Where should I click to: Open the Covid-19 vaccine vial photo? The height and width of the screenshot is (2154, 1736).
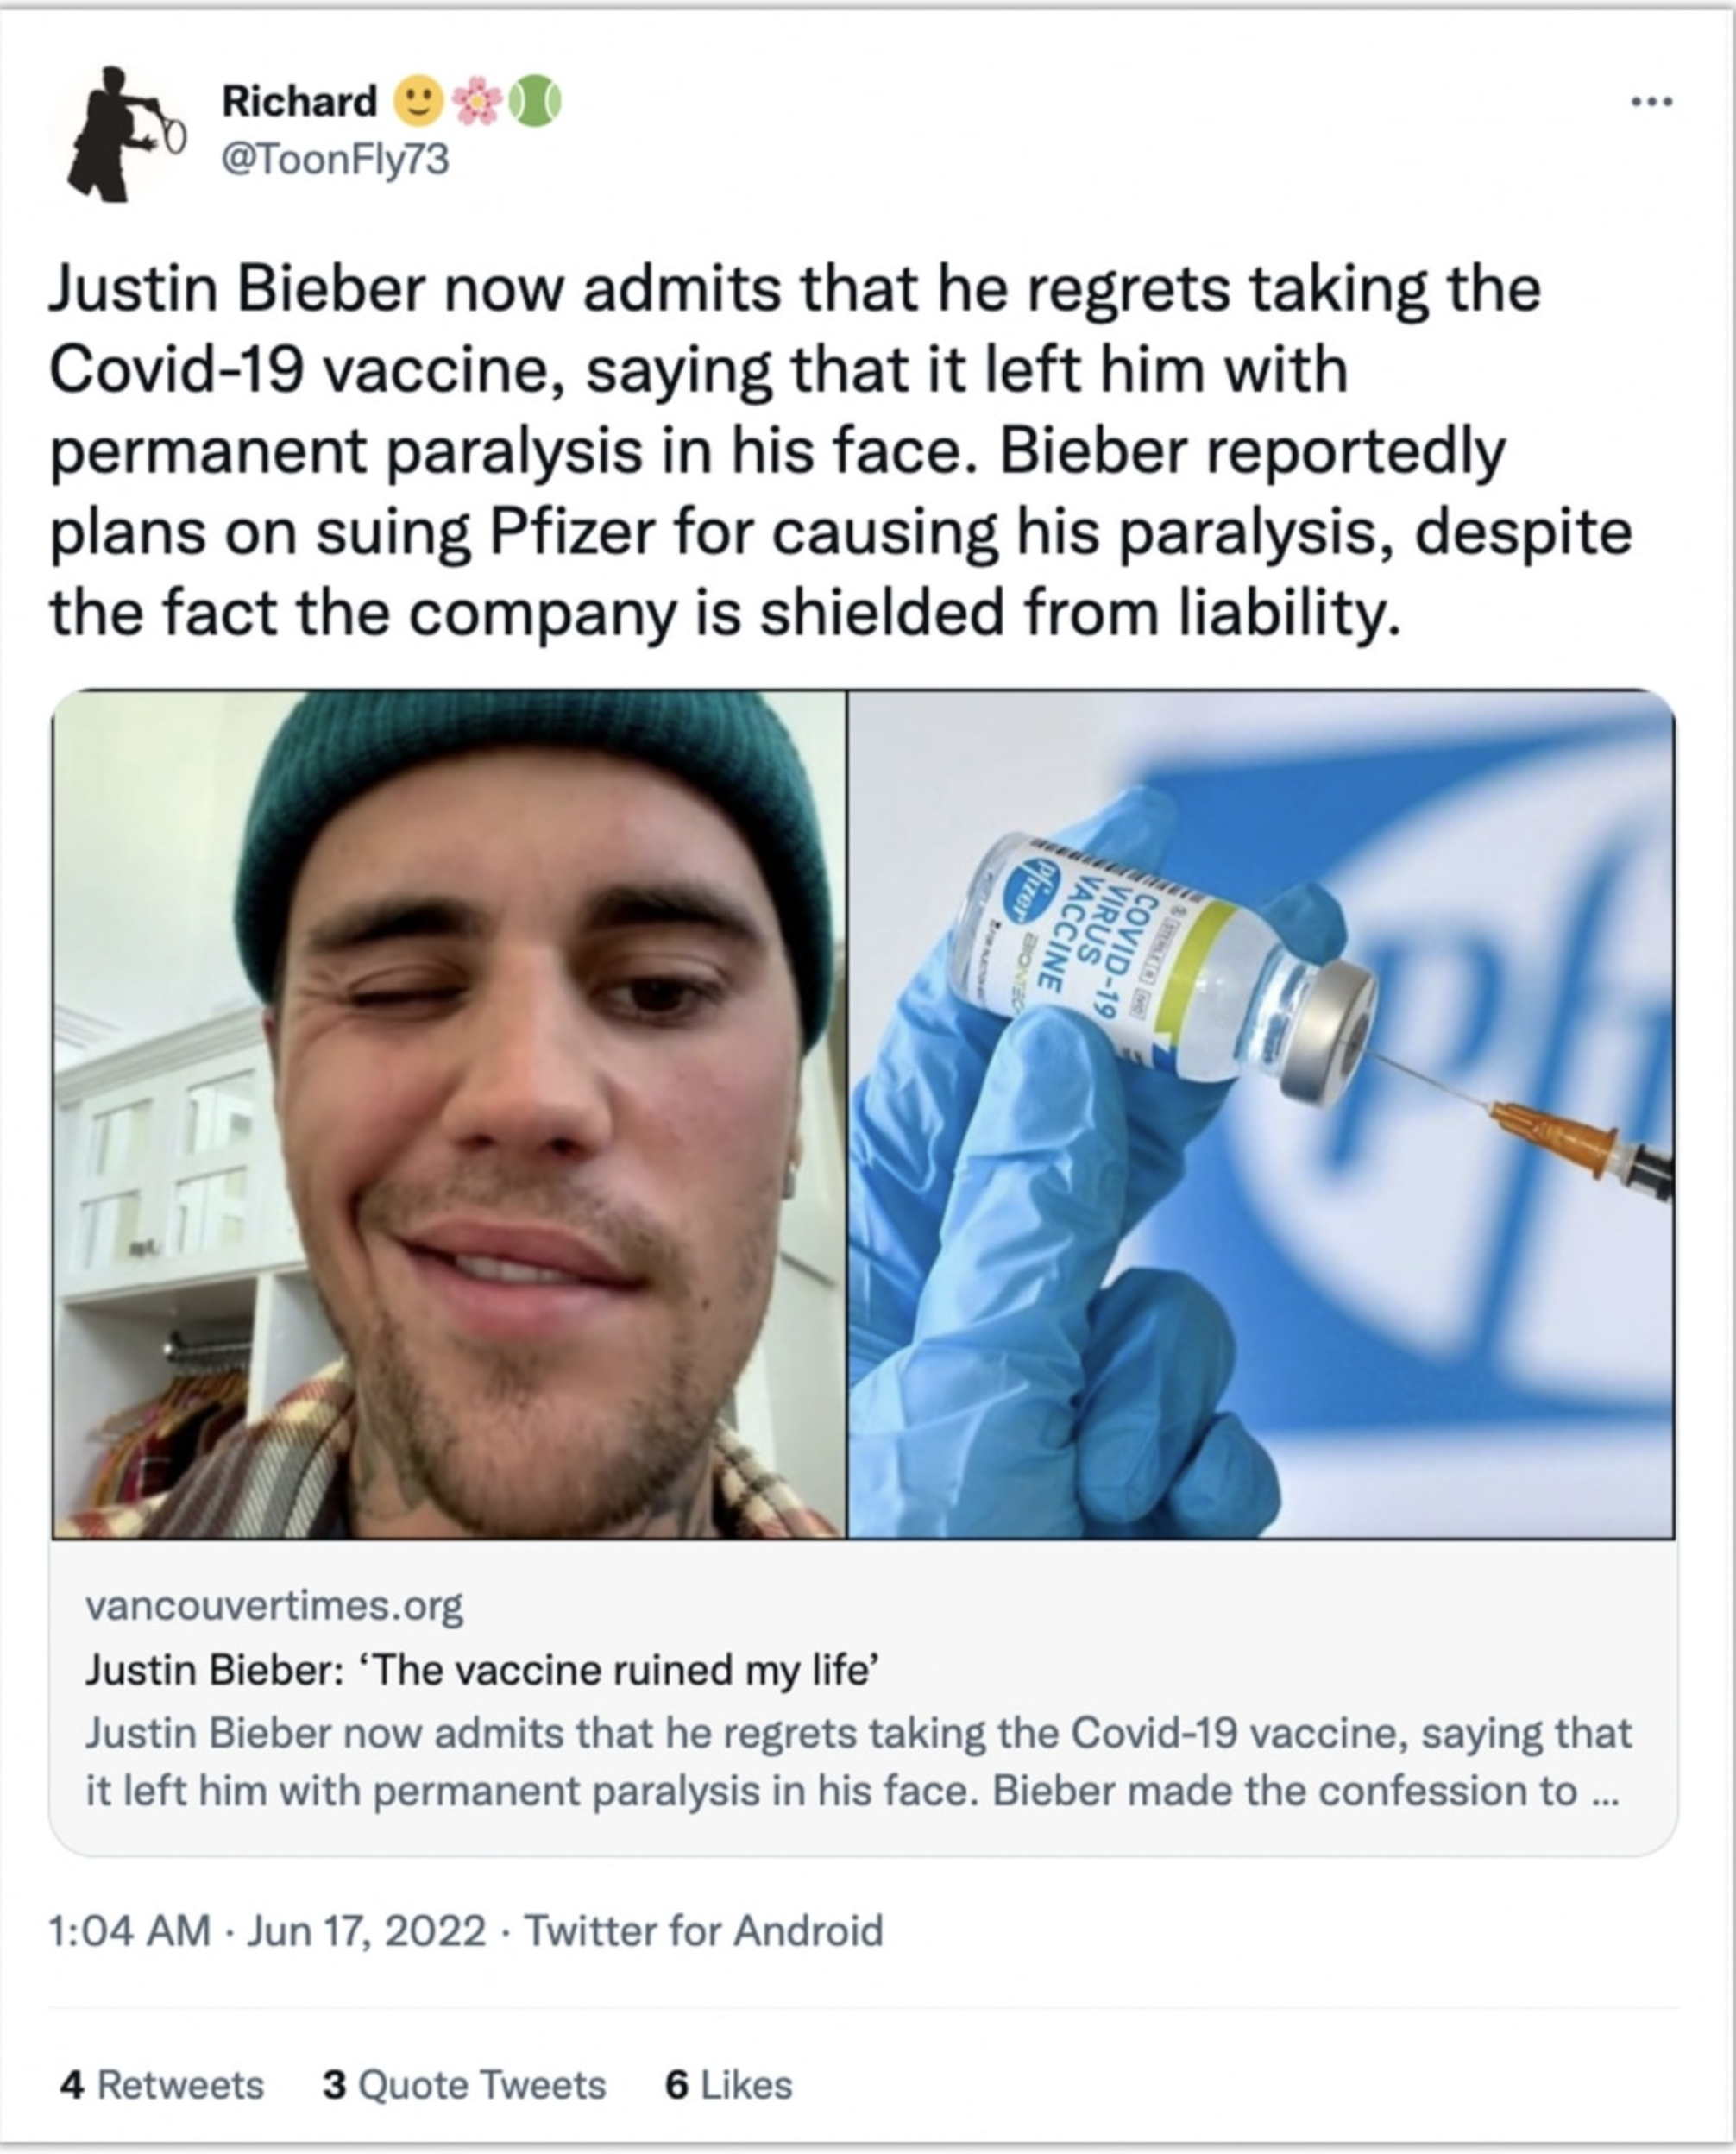1261,1113
